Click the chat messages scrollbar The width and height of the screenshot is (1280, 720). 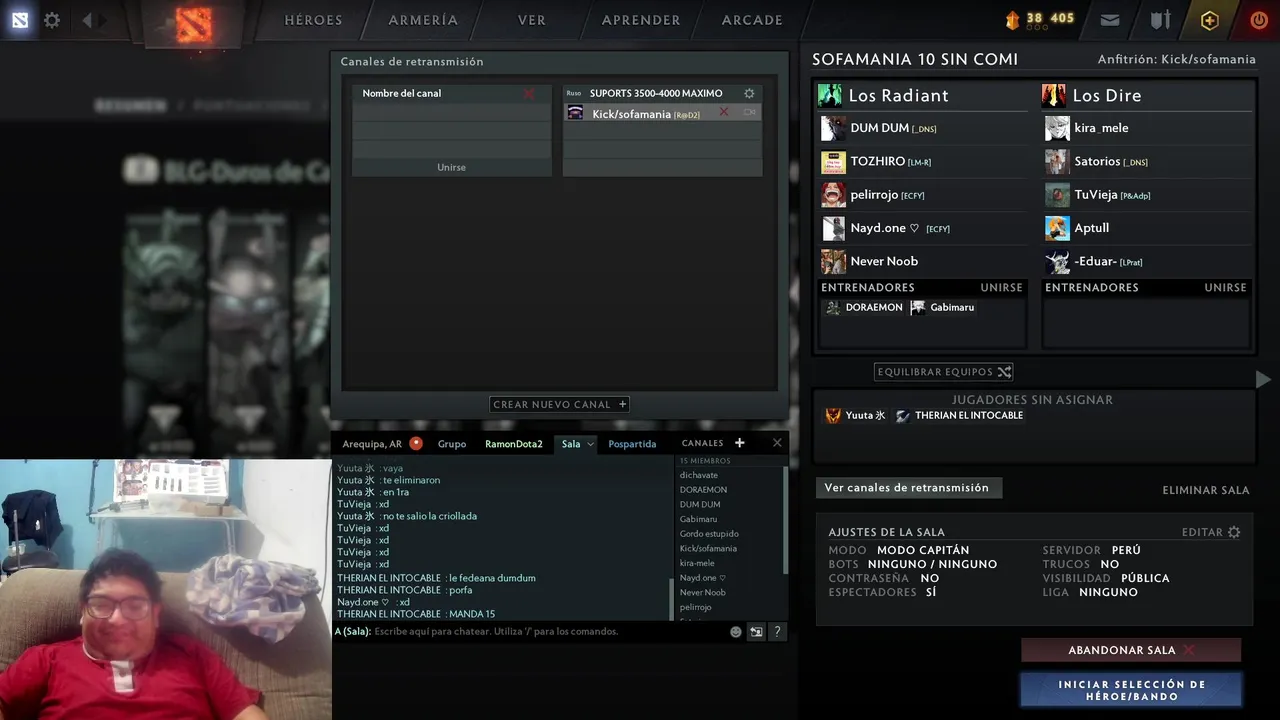(671, 600)
